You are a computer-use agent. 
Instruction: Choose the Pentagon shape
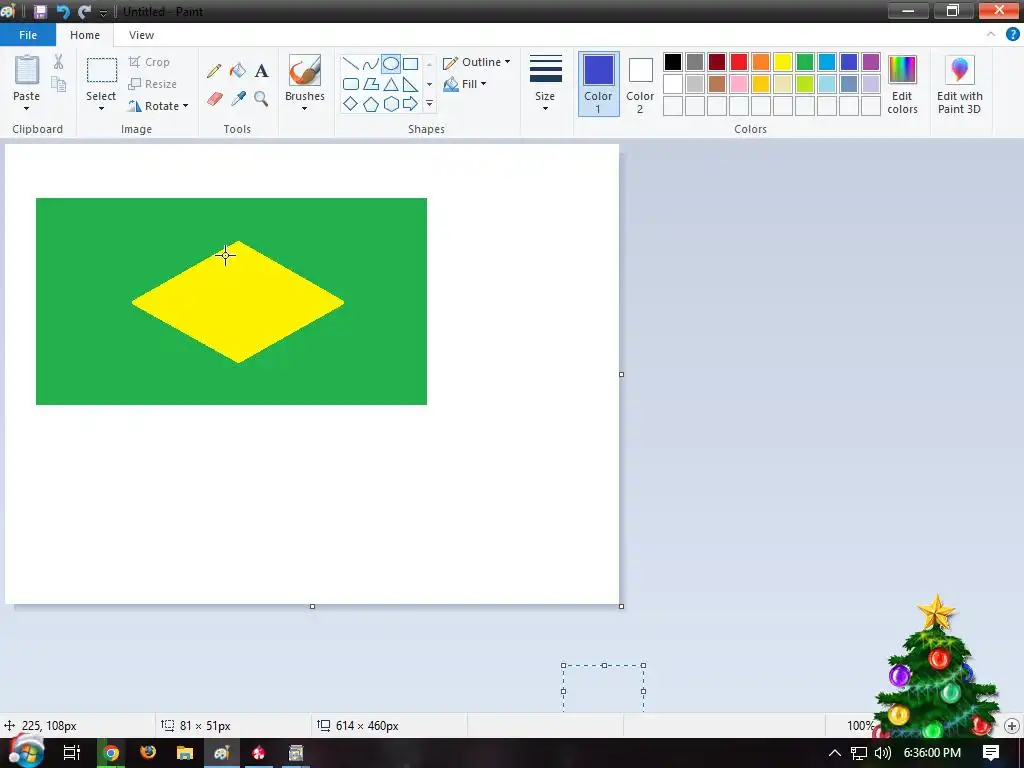click(370, 104)
